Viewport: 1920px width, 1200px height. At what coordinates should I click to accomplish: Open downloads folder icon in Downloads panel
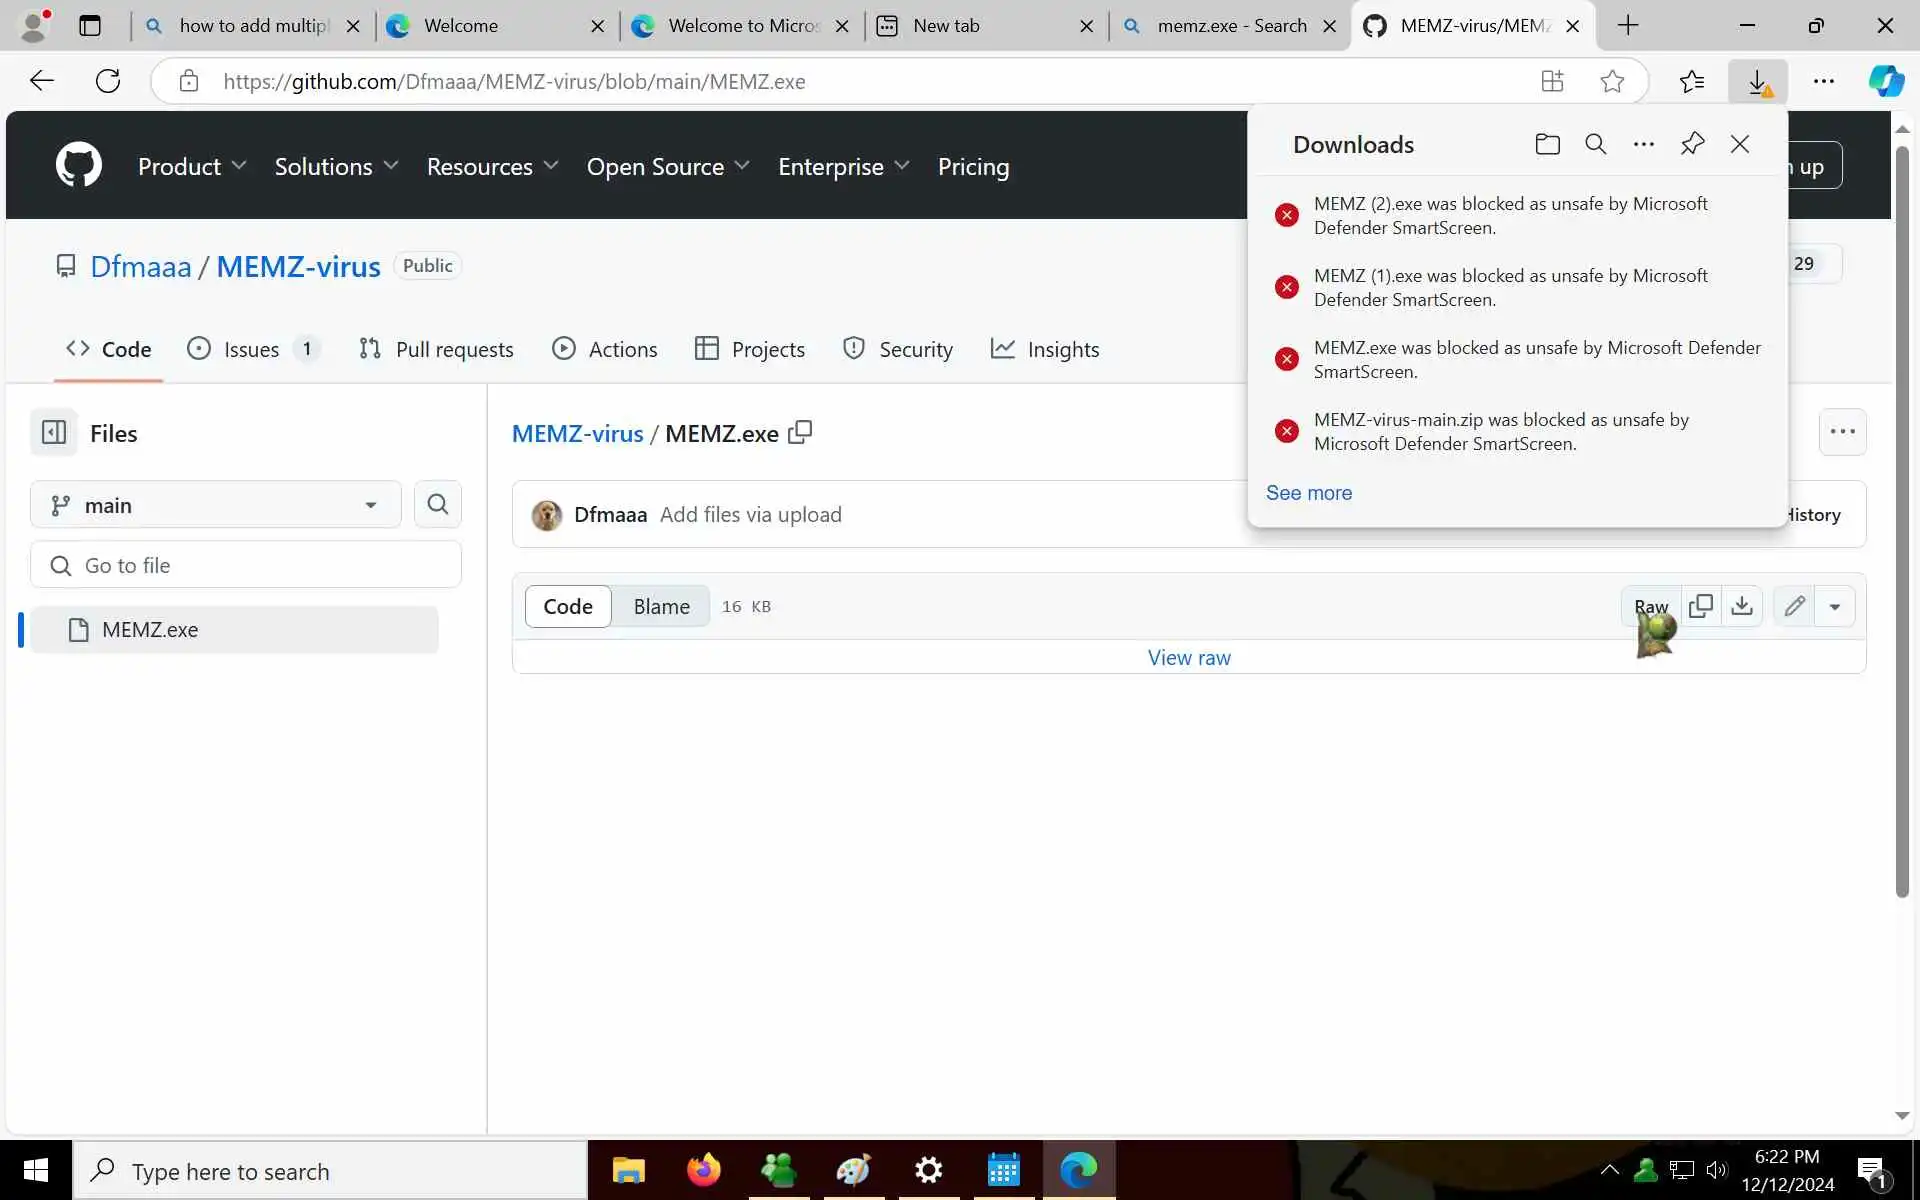click(x=1547, y=144)
